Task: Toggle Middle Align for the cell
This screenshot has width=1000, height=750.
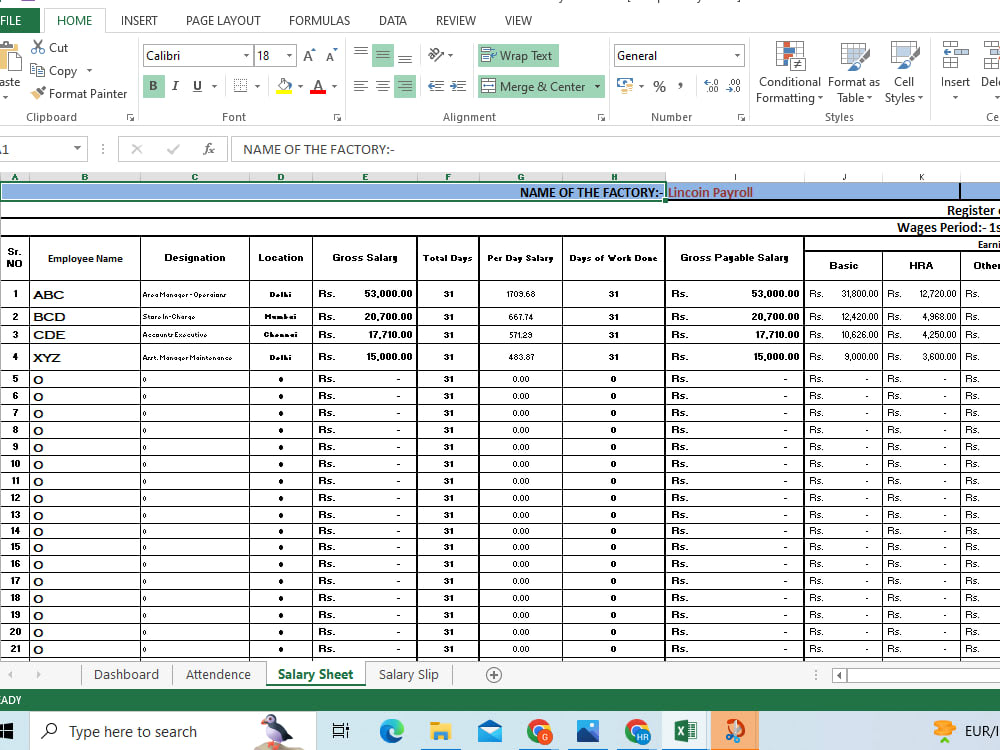Action: tap(383, 55)
